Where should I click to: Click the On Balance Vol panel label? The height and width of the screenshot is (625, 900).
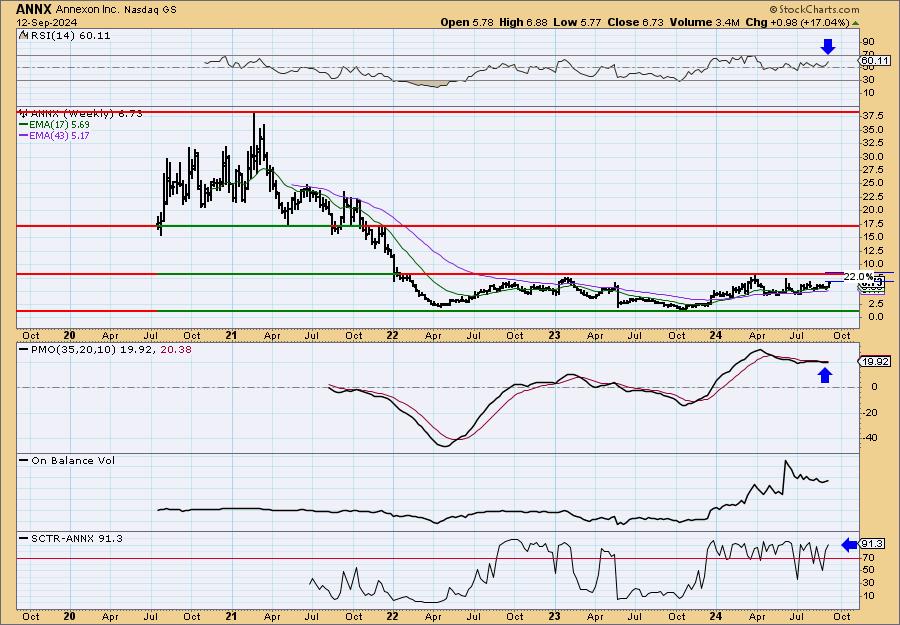pos(73,460)
